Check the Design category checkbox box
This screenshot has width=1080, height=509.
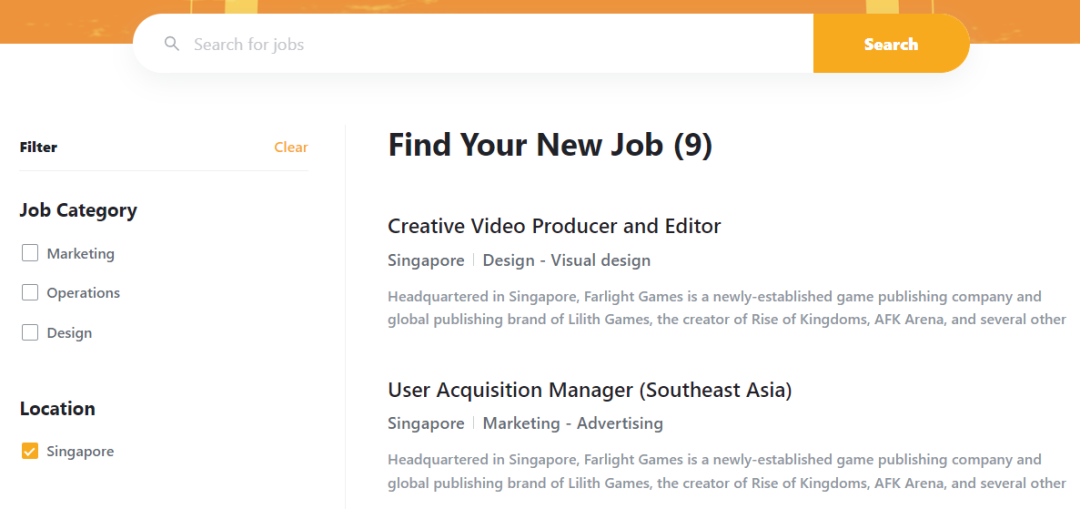click(30, 333)
